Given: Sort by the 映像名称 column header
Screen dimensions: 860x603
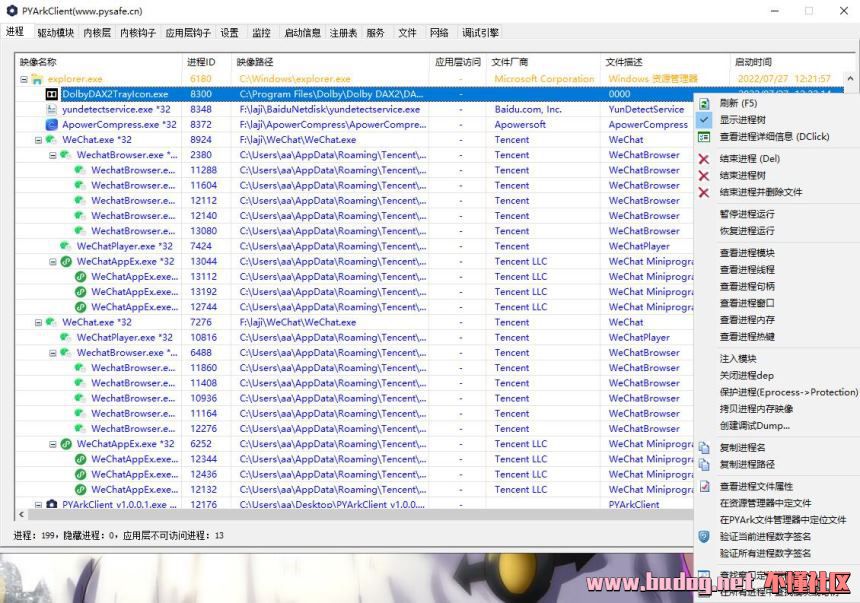Looking at the screenshot, I should pos(98,62).
